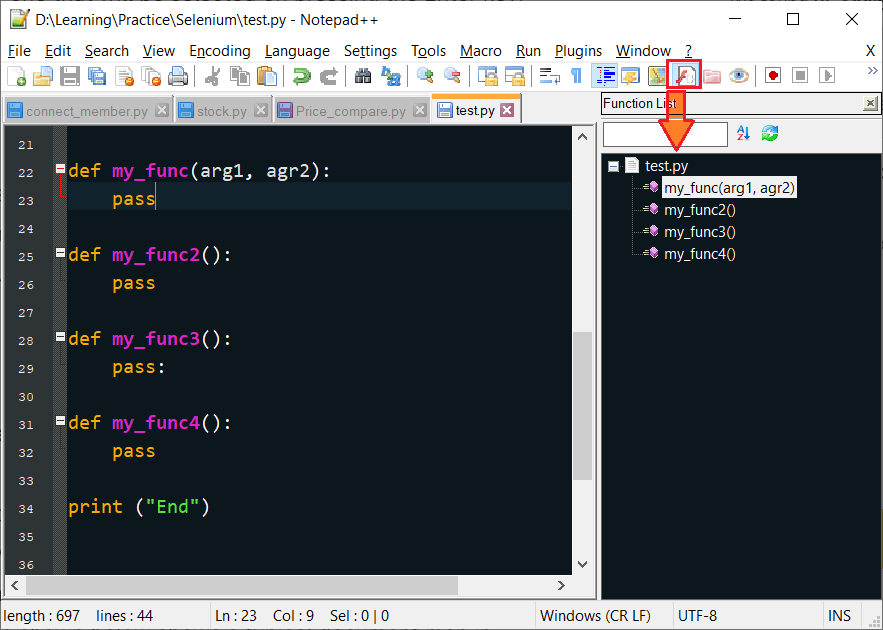Screen dimensions: 883x630
Task: Click the Playback macro icon
Action: 827,75
